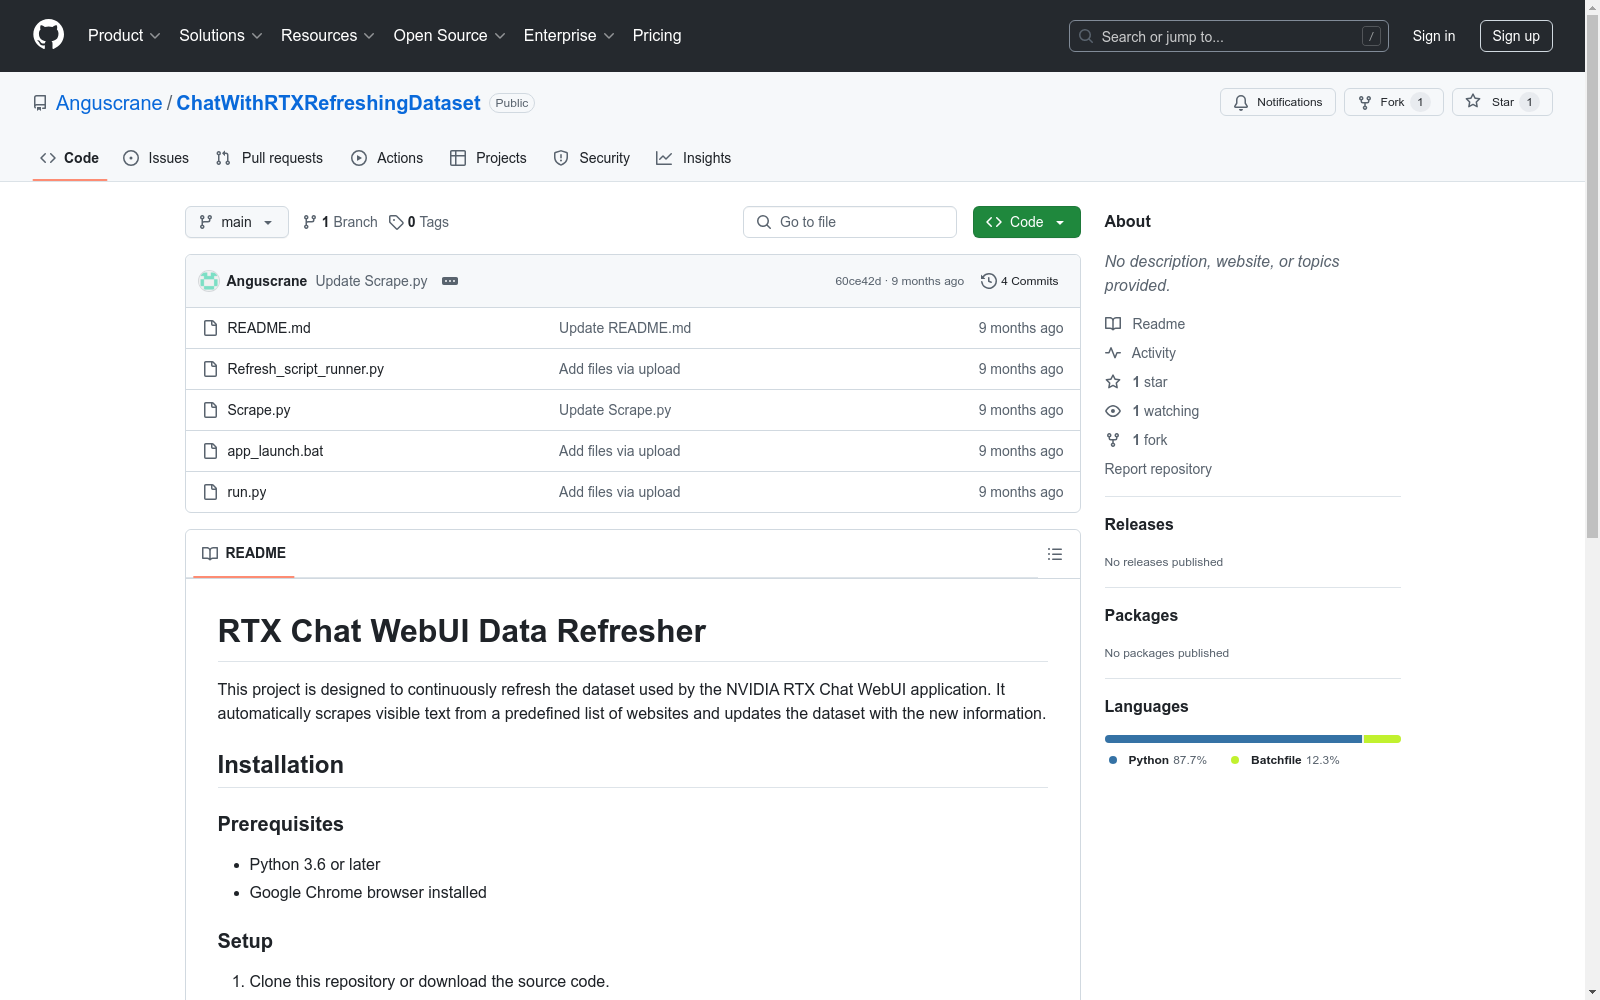Click the book icon on README tab

coord(210,554)
